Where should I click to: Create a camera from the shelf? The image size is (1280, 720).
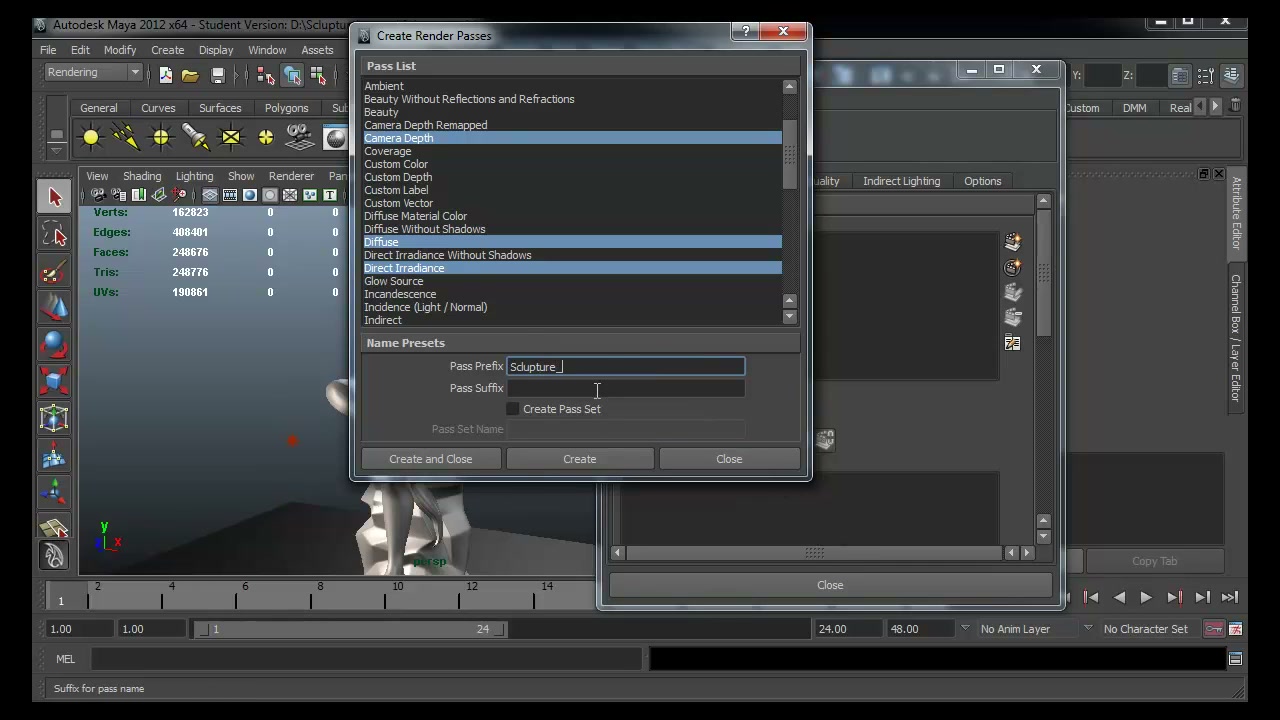300,137
